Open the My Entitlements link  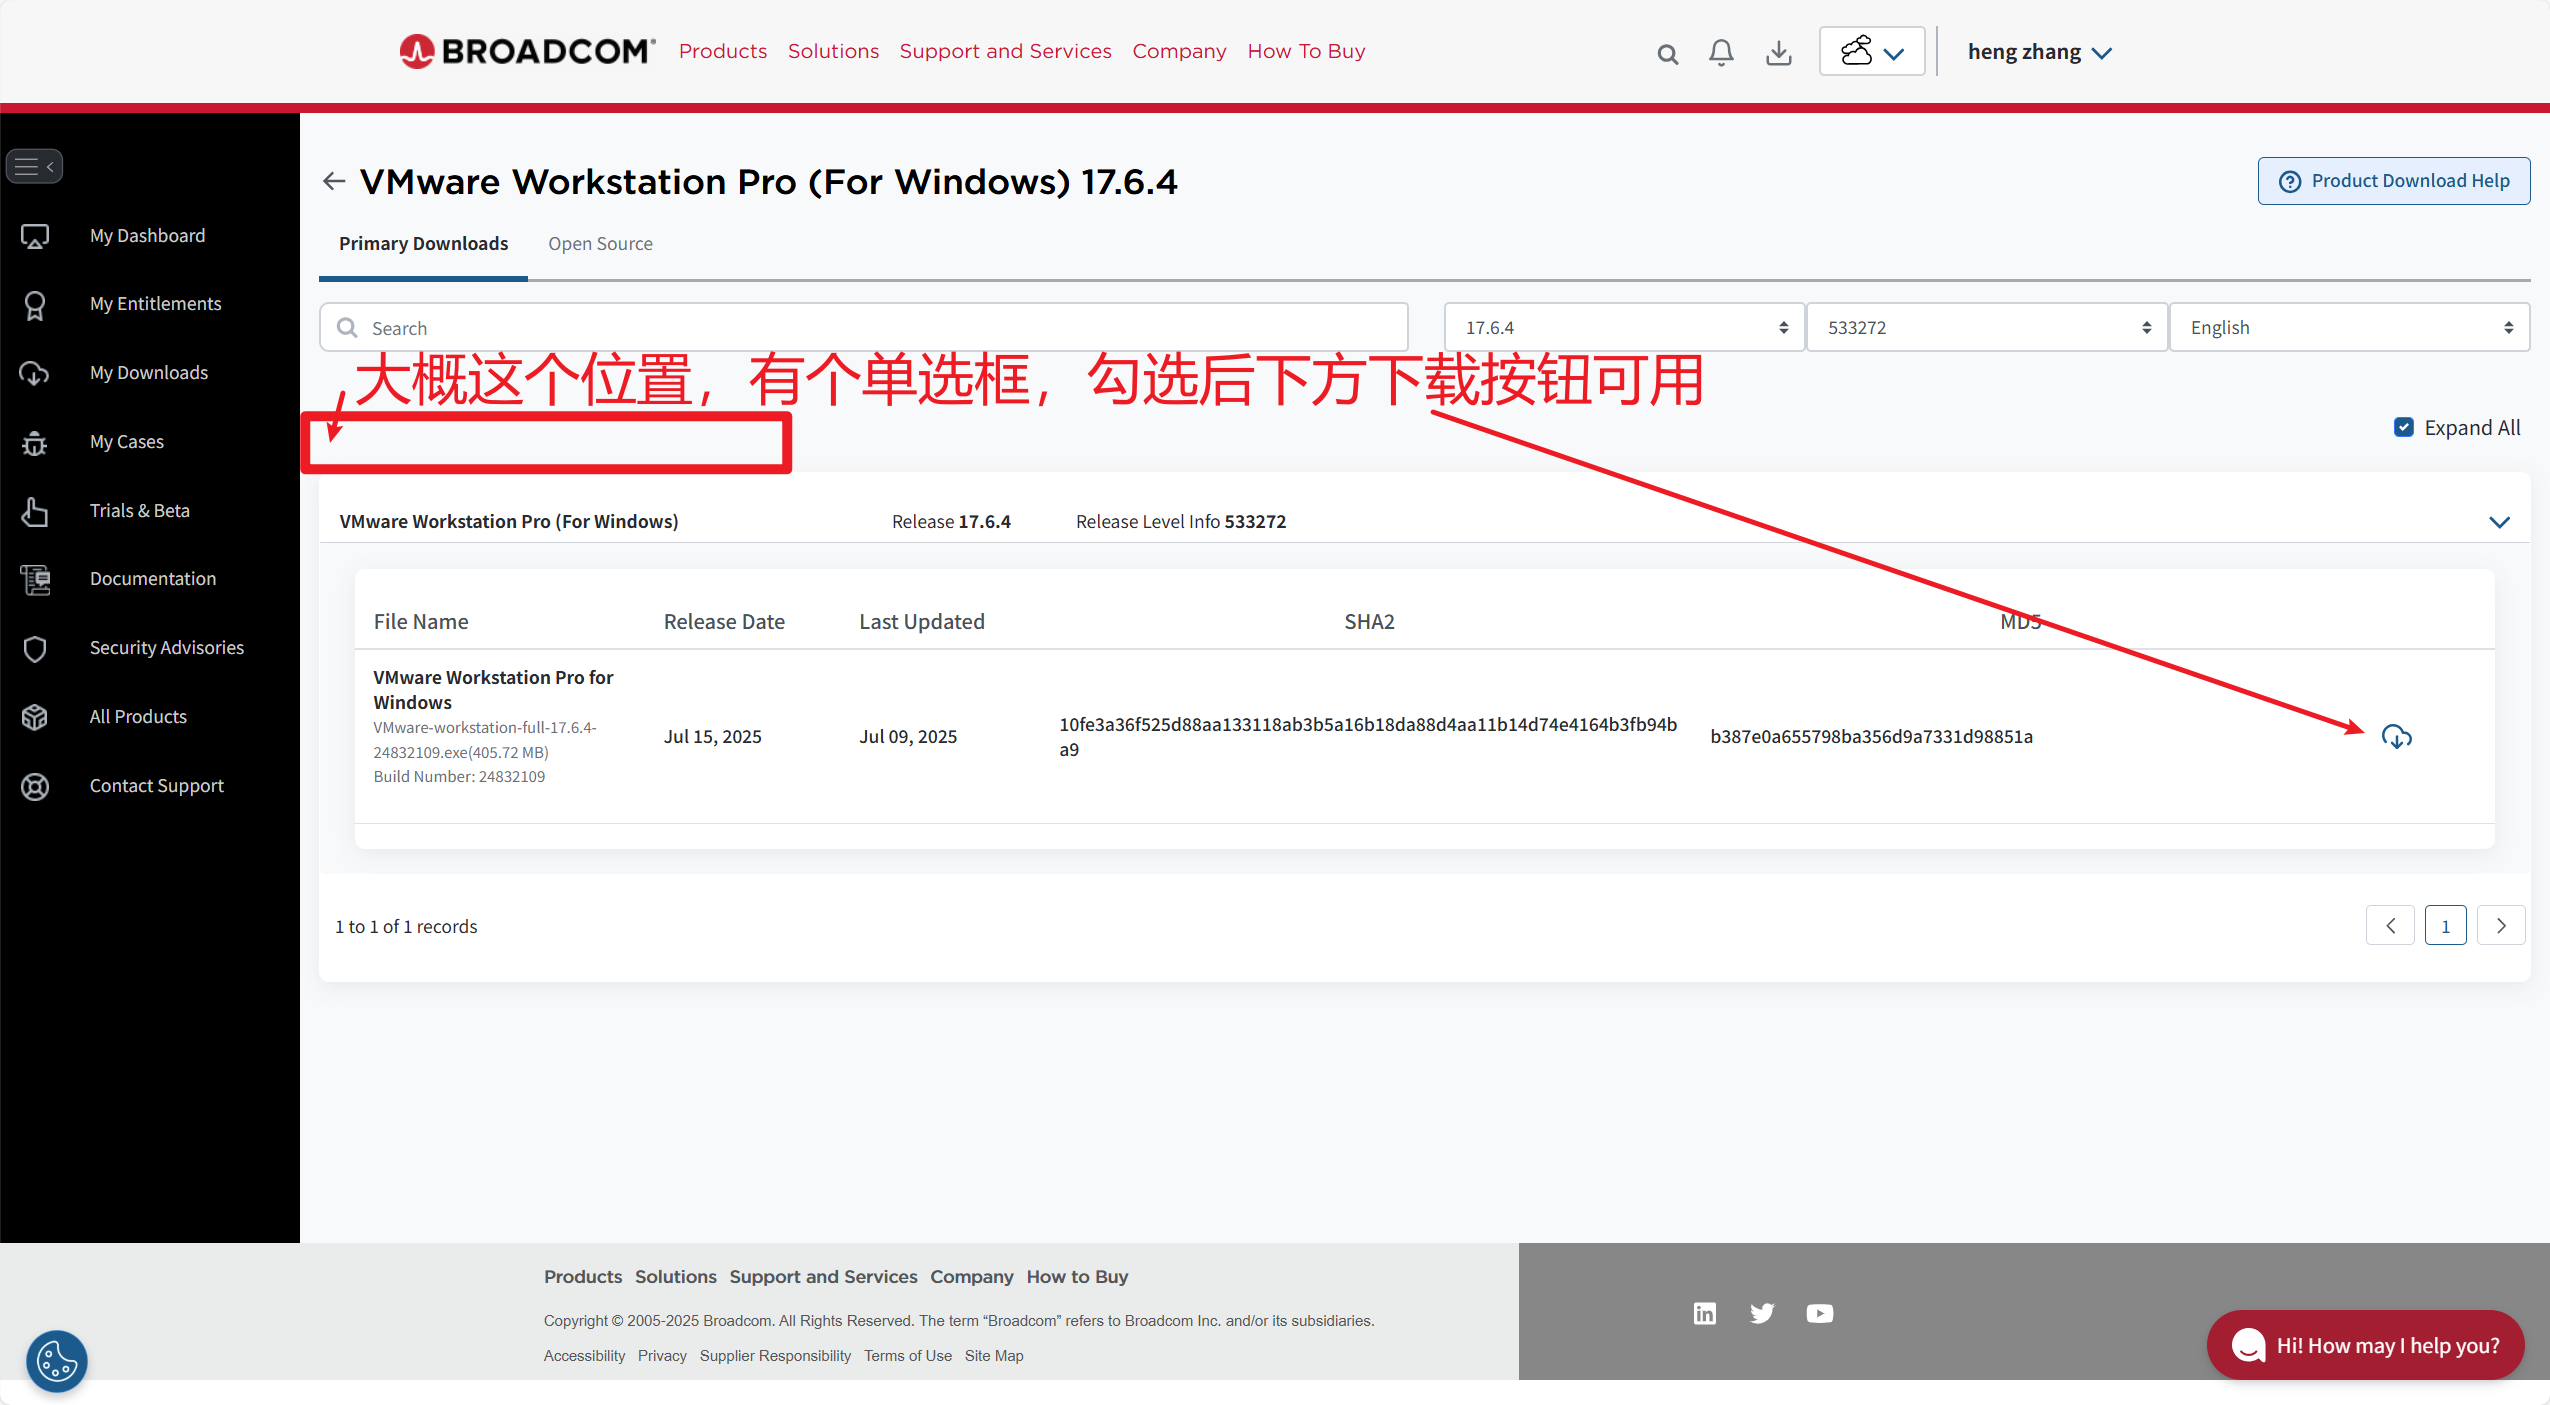[155, 304]
